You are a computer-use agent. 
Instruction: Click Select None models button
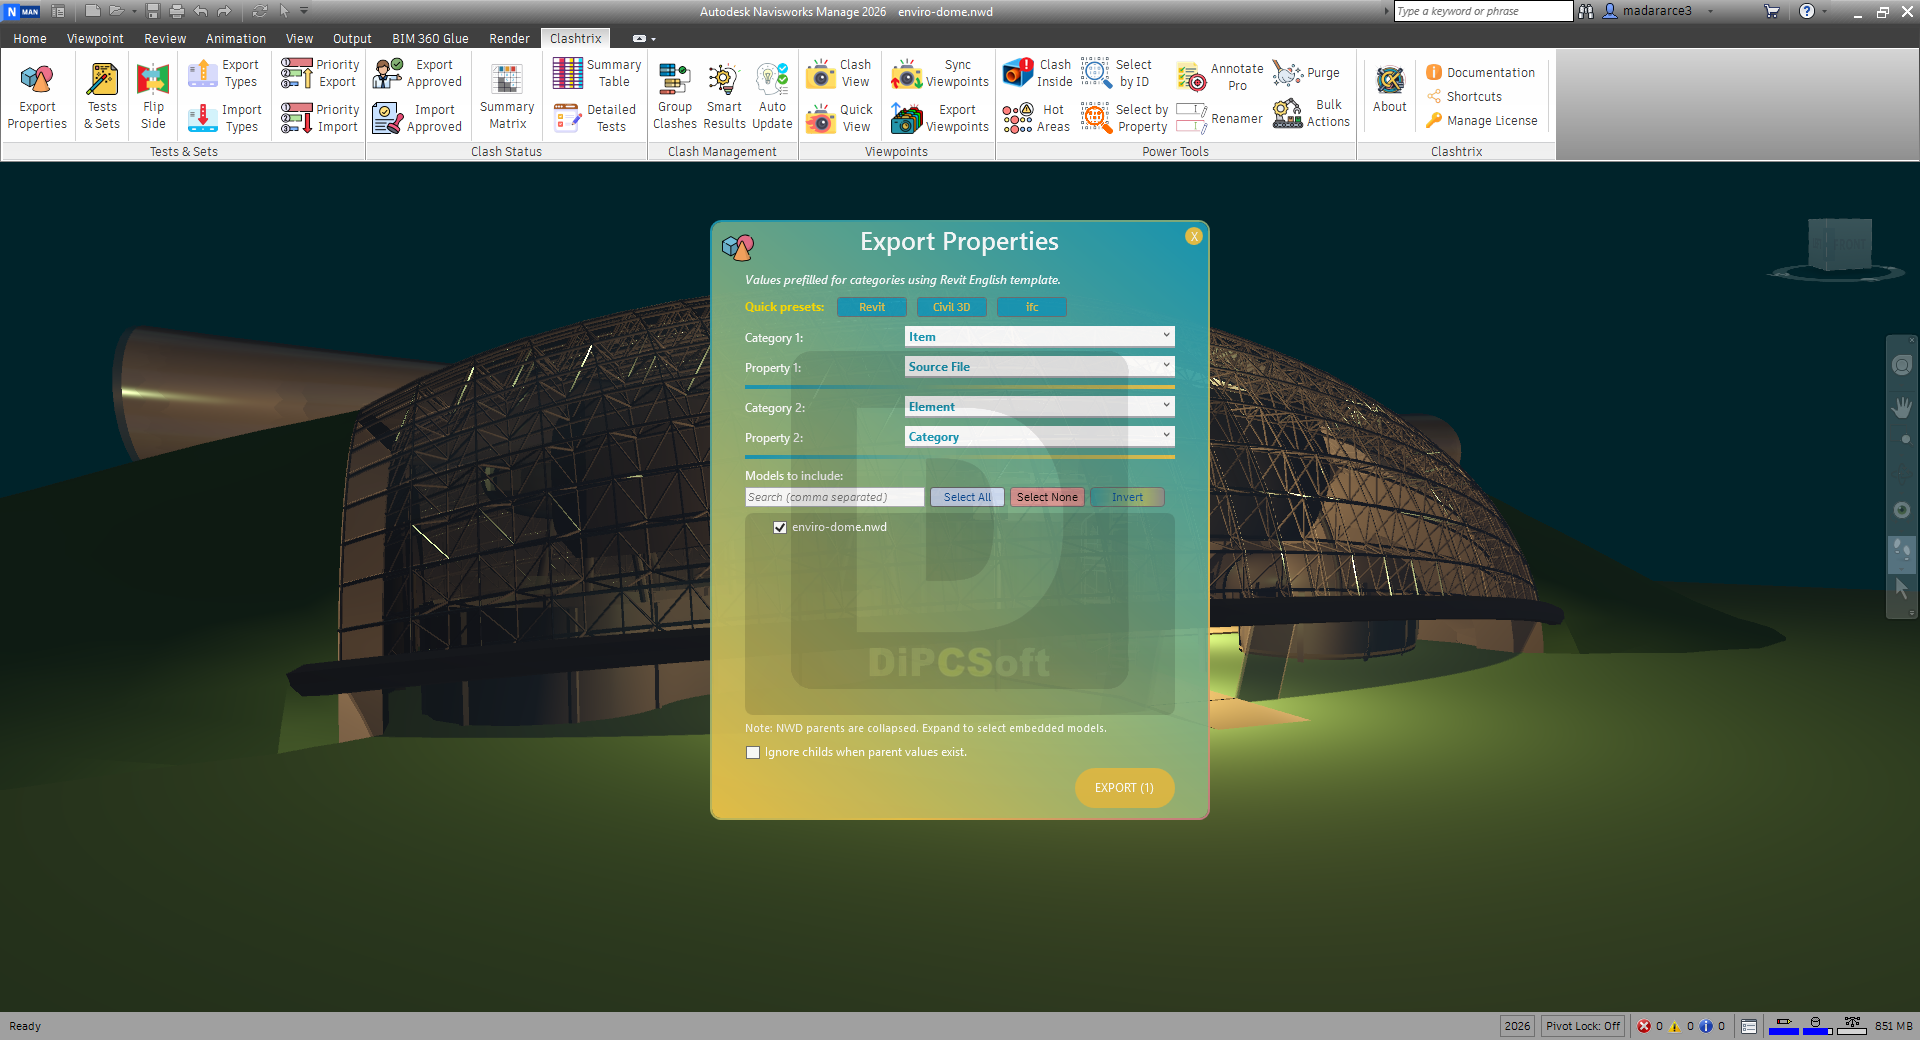pos(1047,497)
